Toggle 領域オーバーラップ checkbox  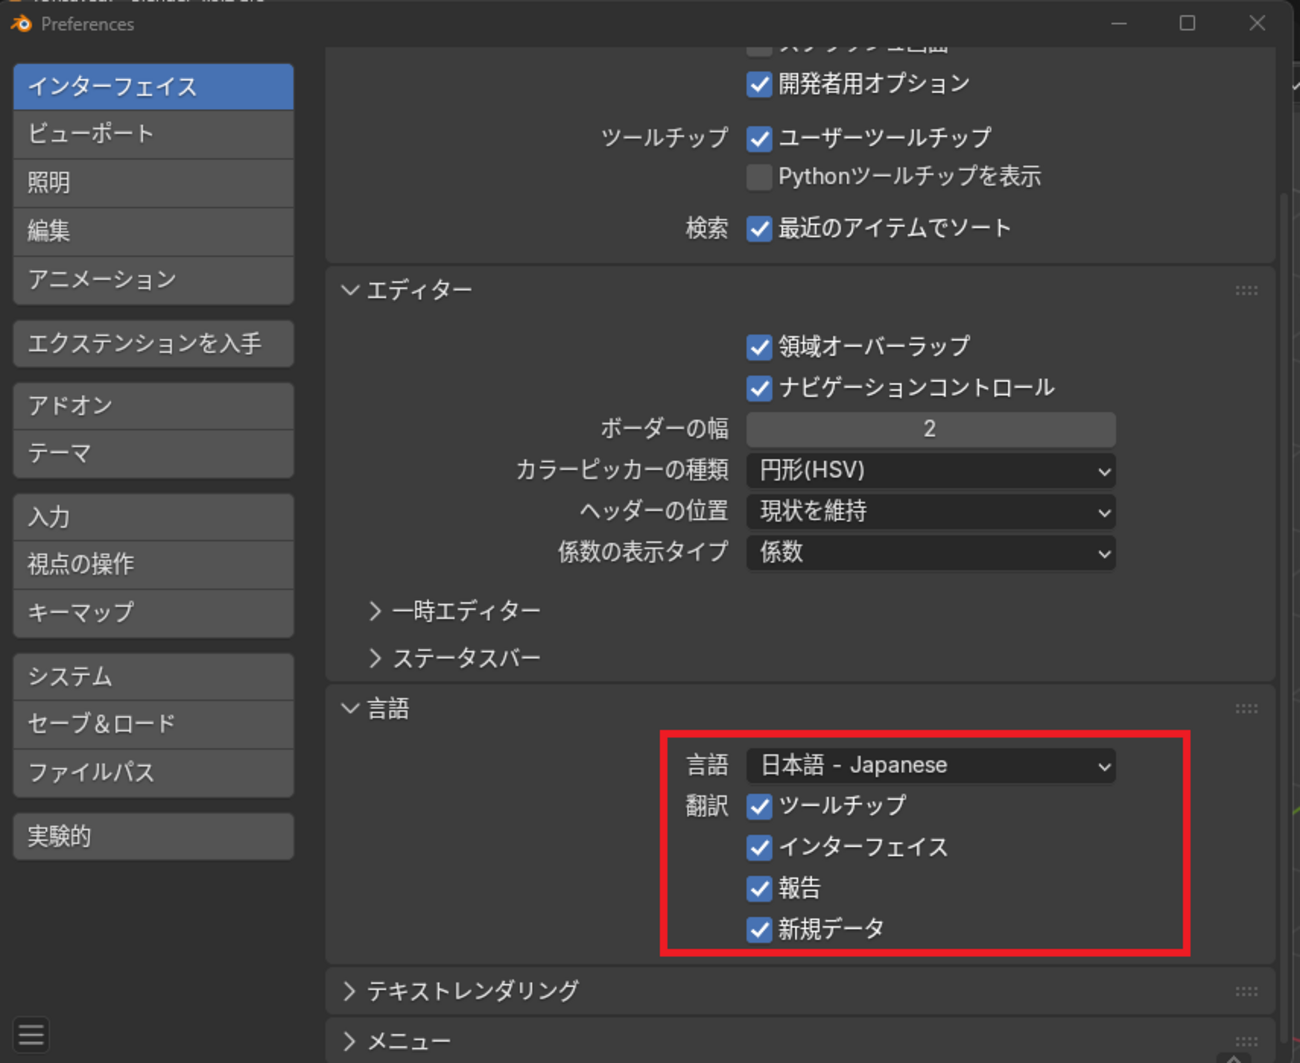pyautogui.click(x=759, y=347)
